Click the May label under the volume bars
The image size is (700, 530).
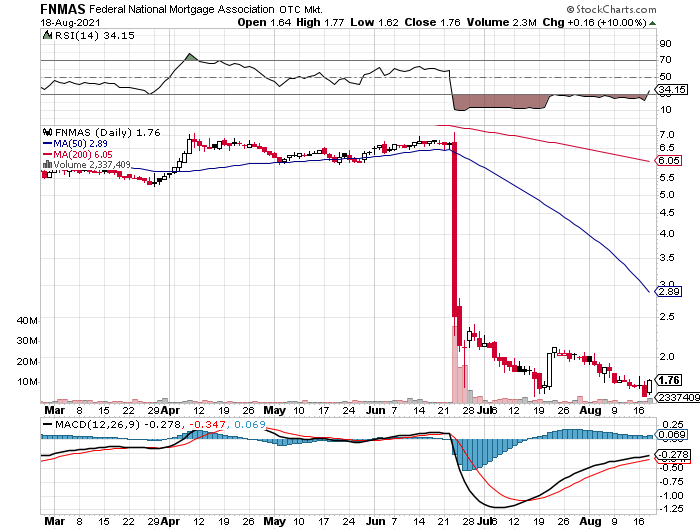click(x=275, y=410)
